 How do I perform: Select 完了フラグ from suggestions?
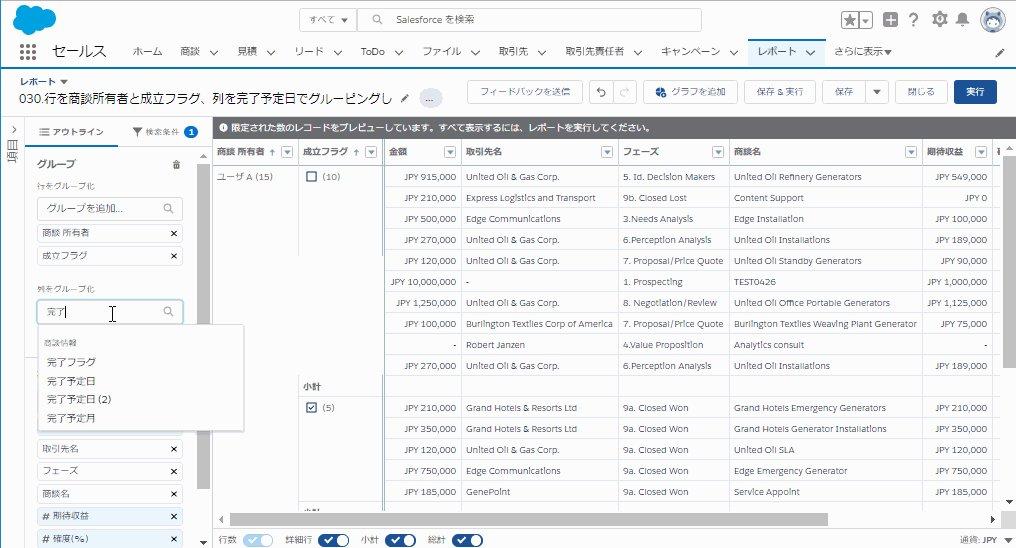[x=71, y=362]
